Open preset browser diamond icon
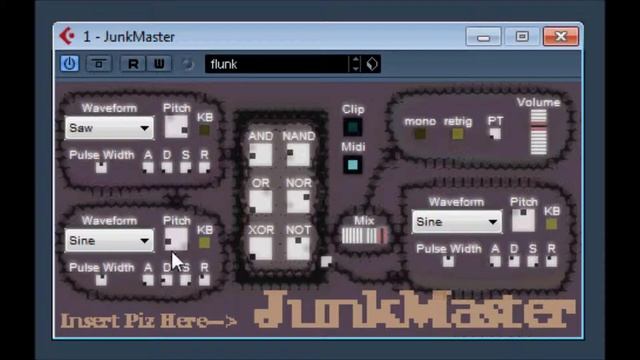The image size is (640, 360). 372,64
